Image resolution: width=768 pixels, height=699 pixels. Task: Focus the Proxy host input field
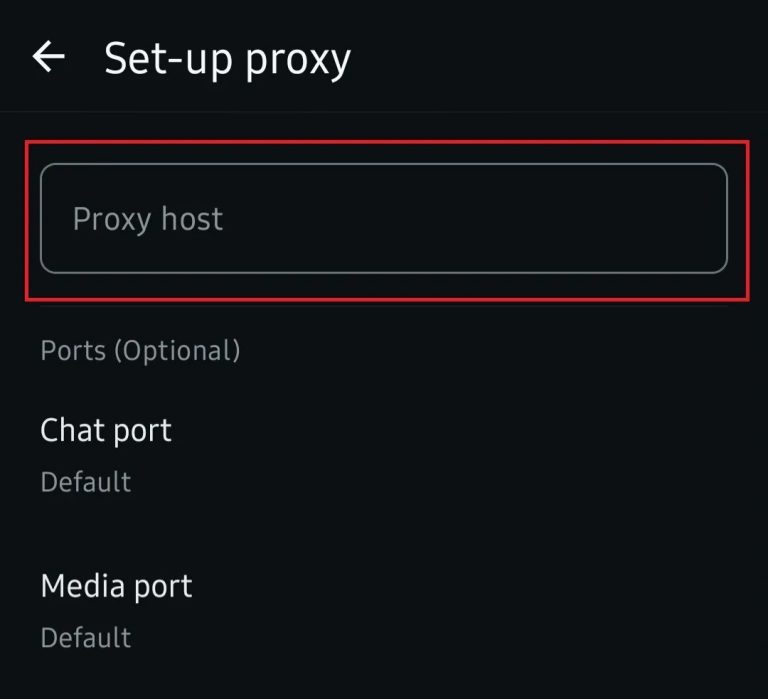click(x=383, y=218)
